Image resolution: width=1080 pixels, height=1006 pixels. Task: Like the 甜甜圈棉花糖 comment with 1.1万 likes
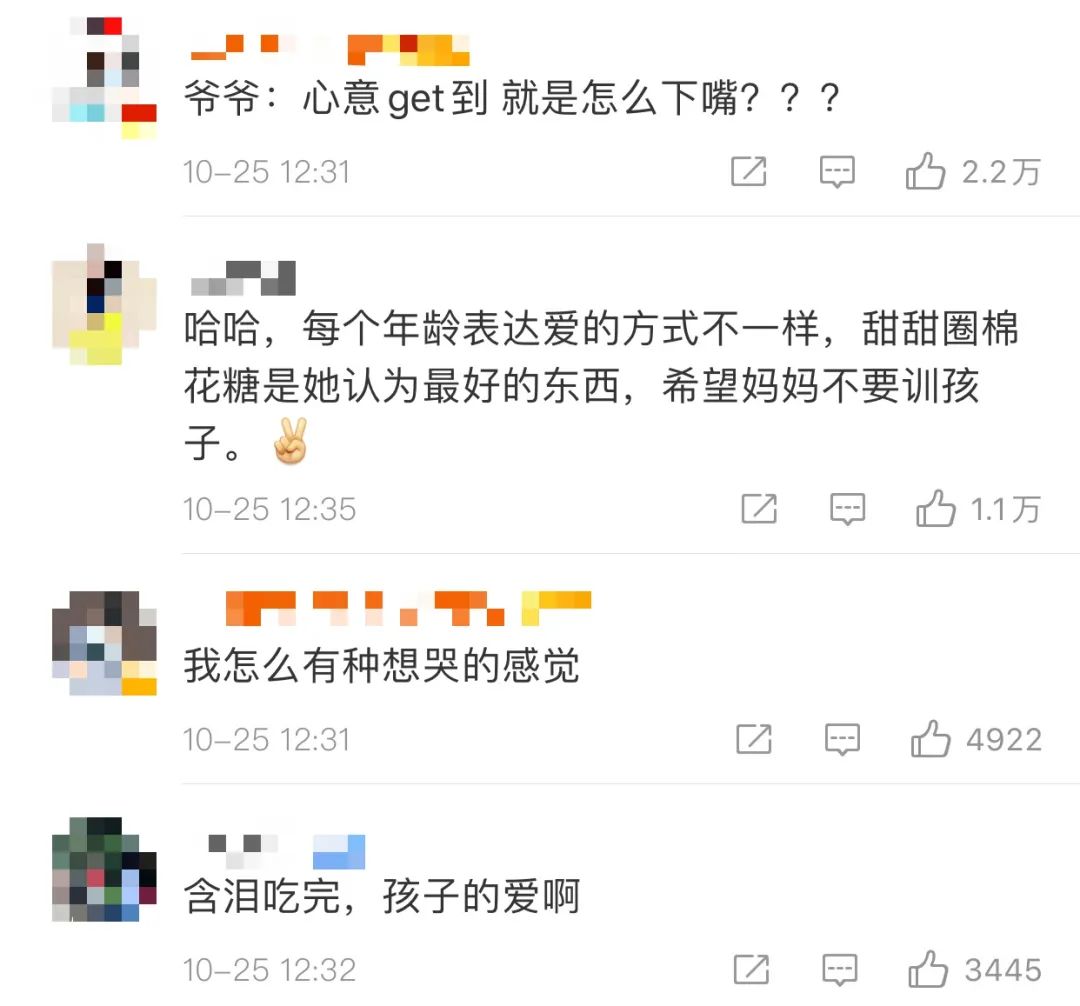tap(935, 508)
